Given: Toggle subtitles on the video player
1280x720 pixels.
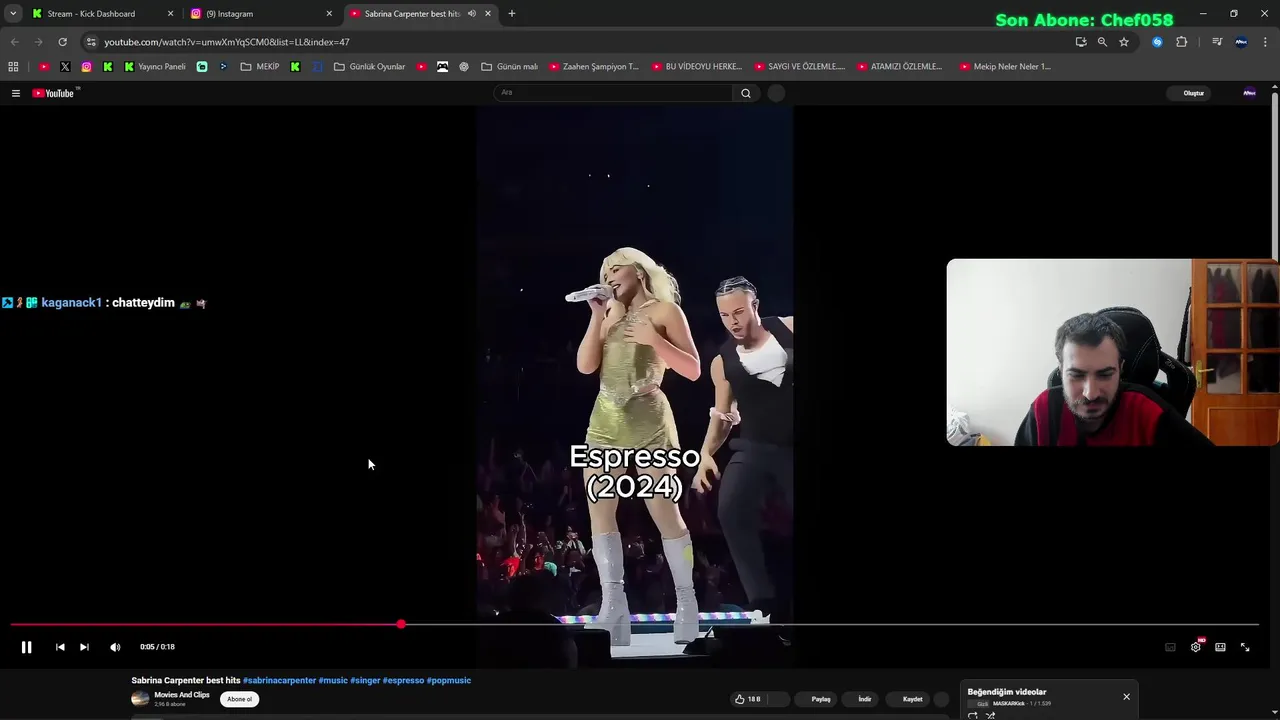Looking at the screenshot, I should [x=1170, y=647].
